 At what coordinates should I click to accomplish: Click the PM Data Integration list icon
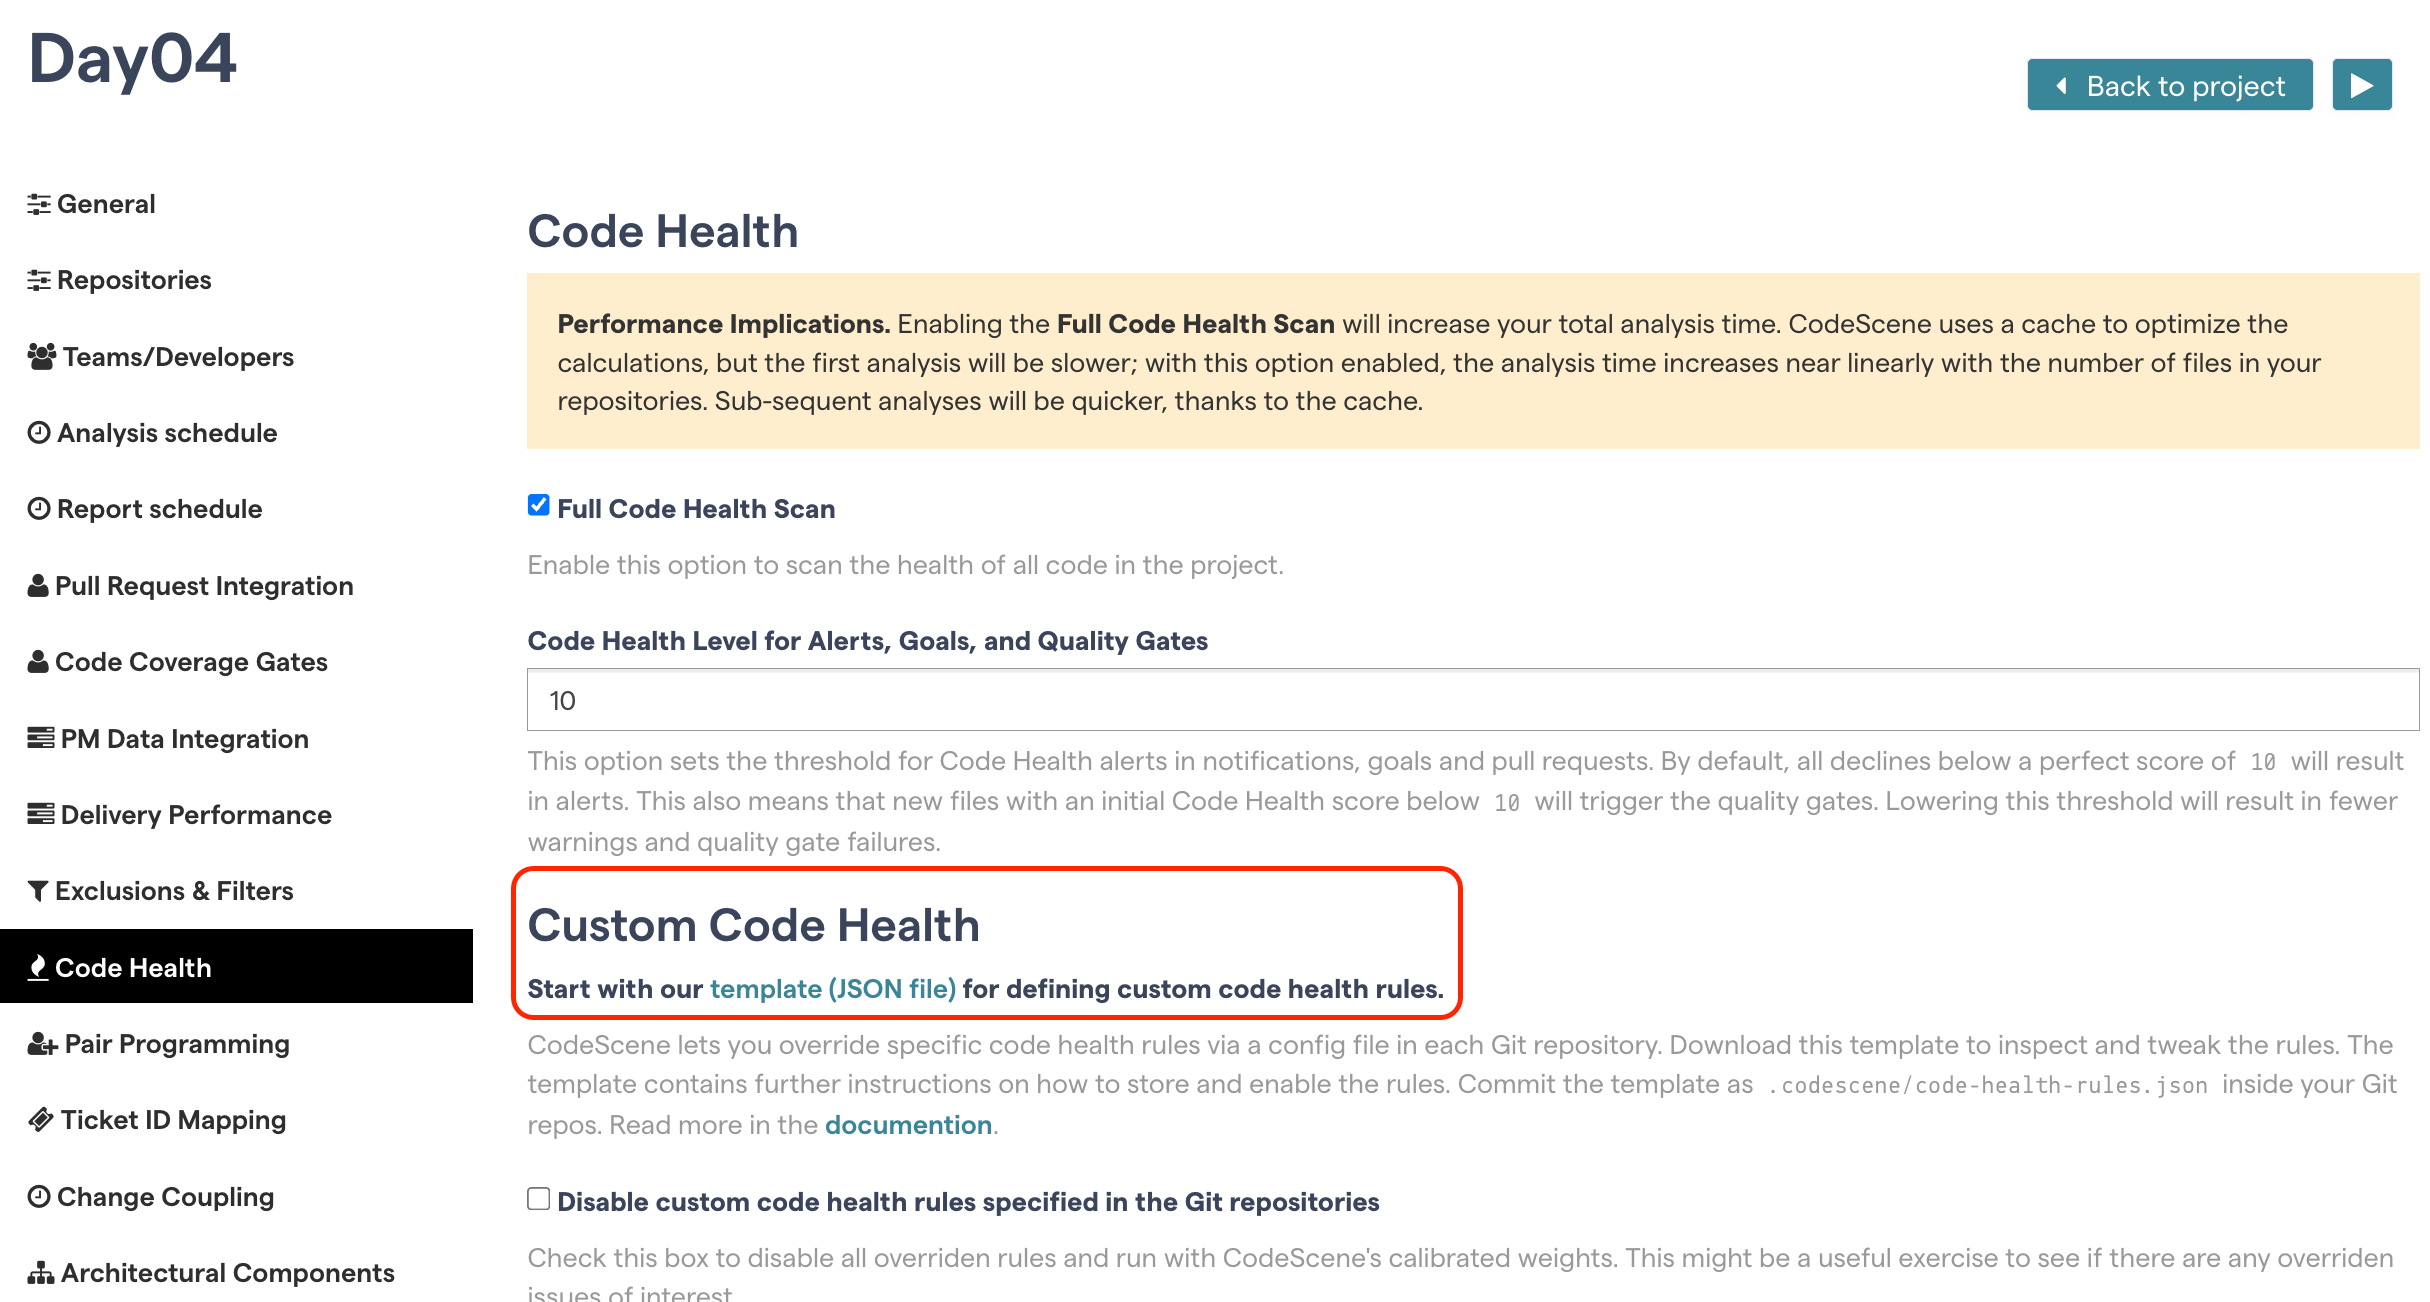[41, 739]
